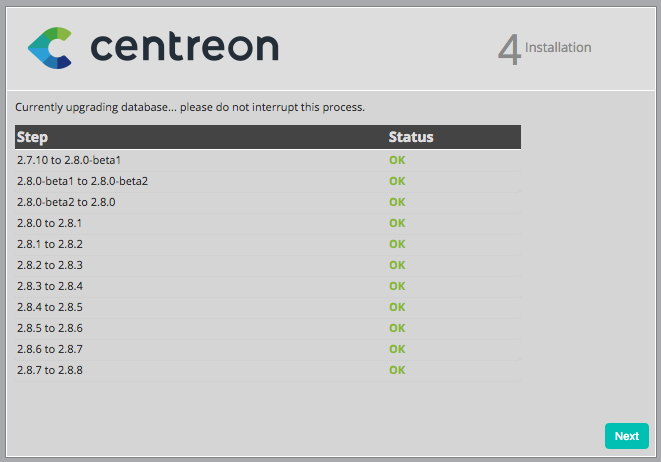Viewport: 661px width, 462px height.
Task: Click the centreon wordmark text
Action: click(184, 47)
